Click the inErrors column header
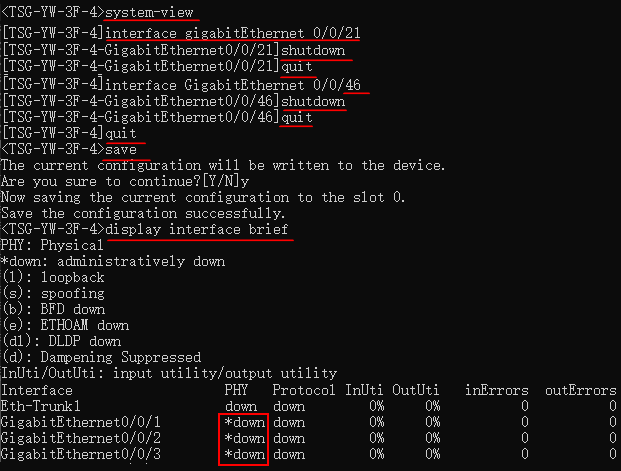 coord(497,390)
